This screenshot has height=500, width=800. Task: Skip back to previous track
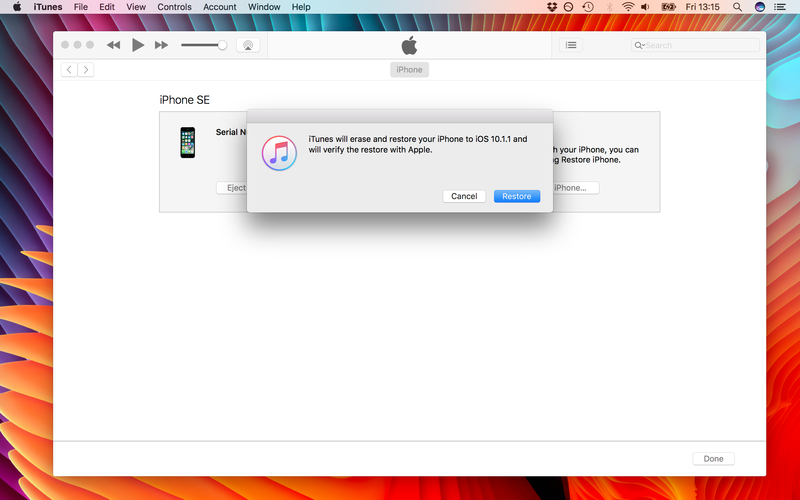pyautogui.click(x=113, y=45)
